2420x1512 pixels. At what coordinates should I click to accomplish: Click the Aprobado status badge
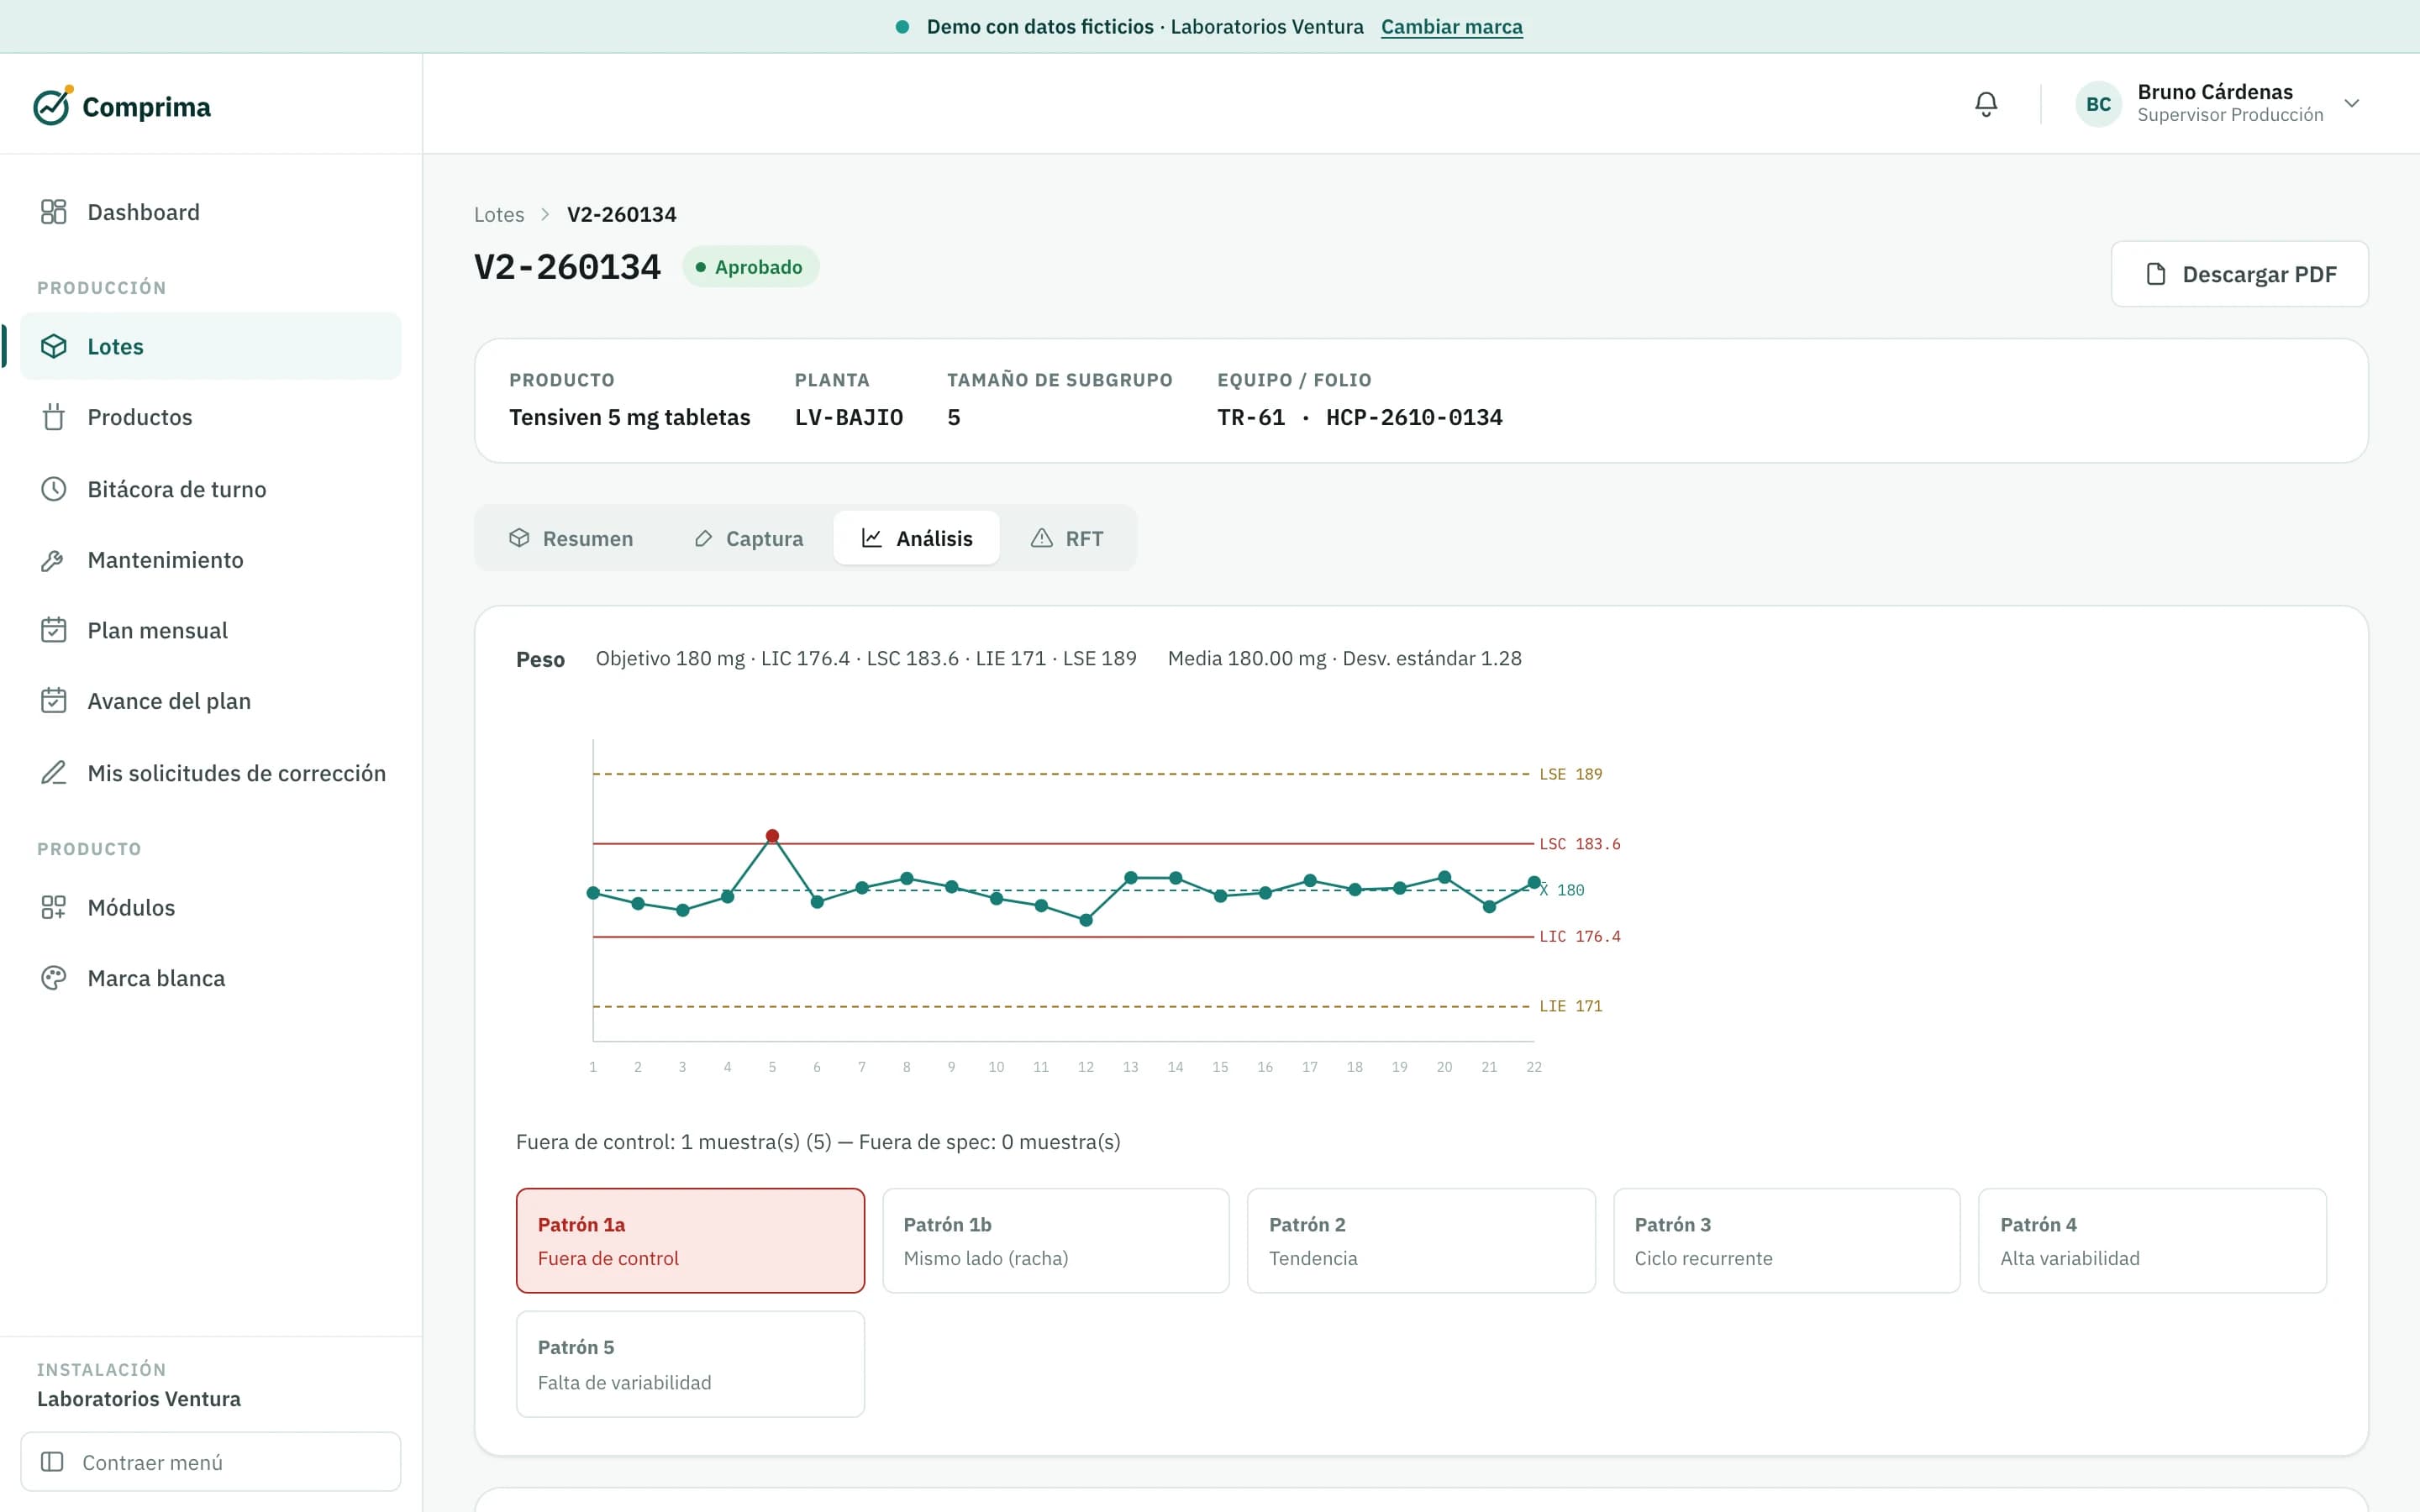750,267
